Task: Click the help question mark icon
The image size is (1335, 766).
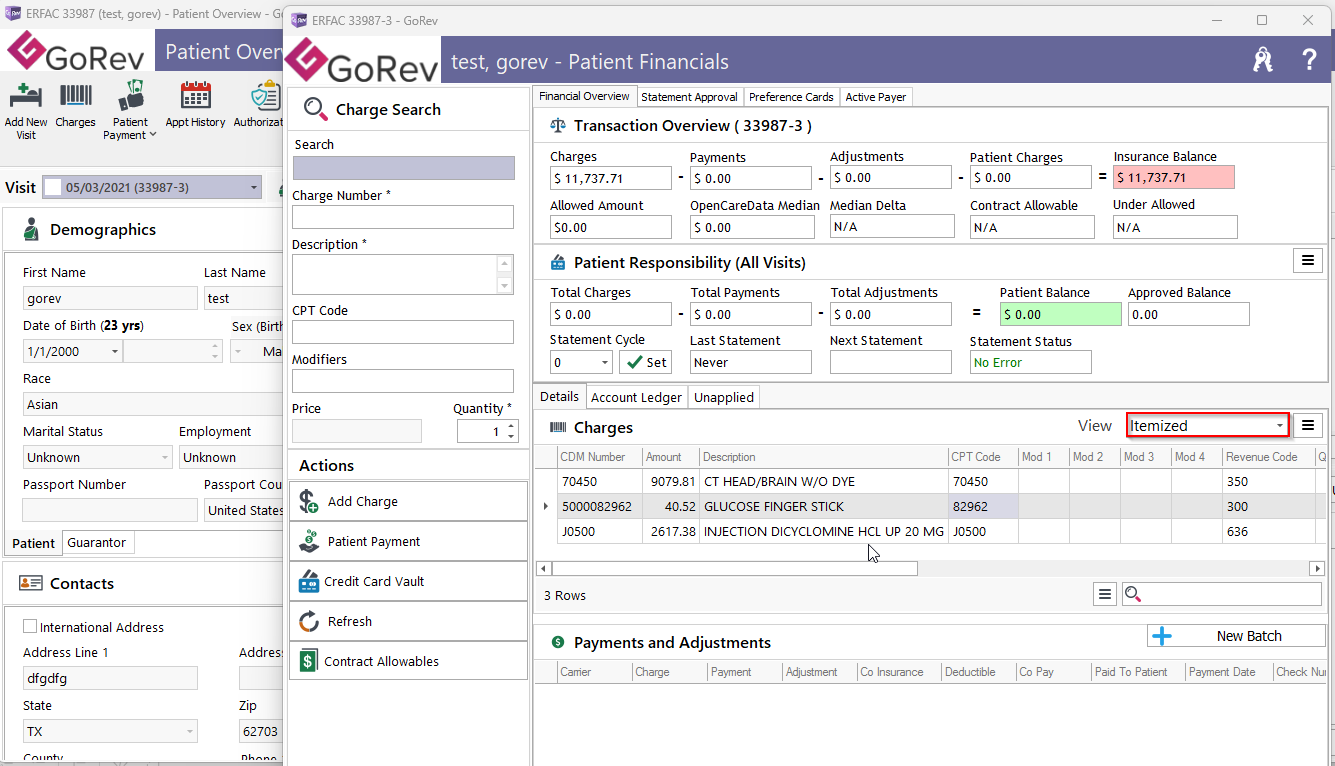Action: click(1309, 60)
